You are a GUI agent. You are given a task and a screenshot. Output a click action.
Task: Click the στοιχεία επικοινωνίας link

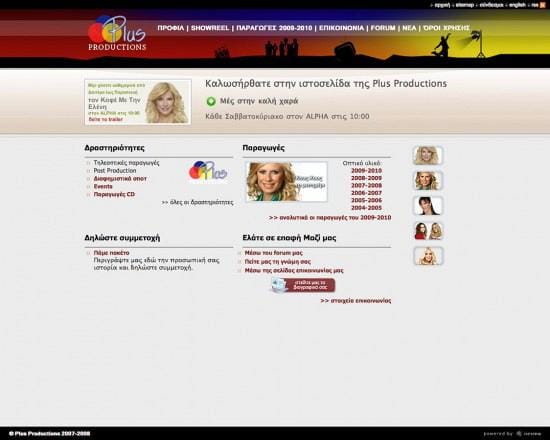[356, 301]
